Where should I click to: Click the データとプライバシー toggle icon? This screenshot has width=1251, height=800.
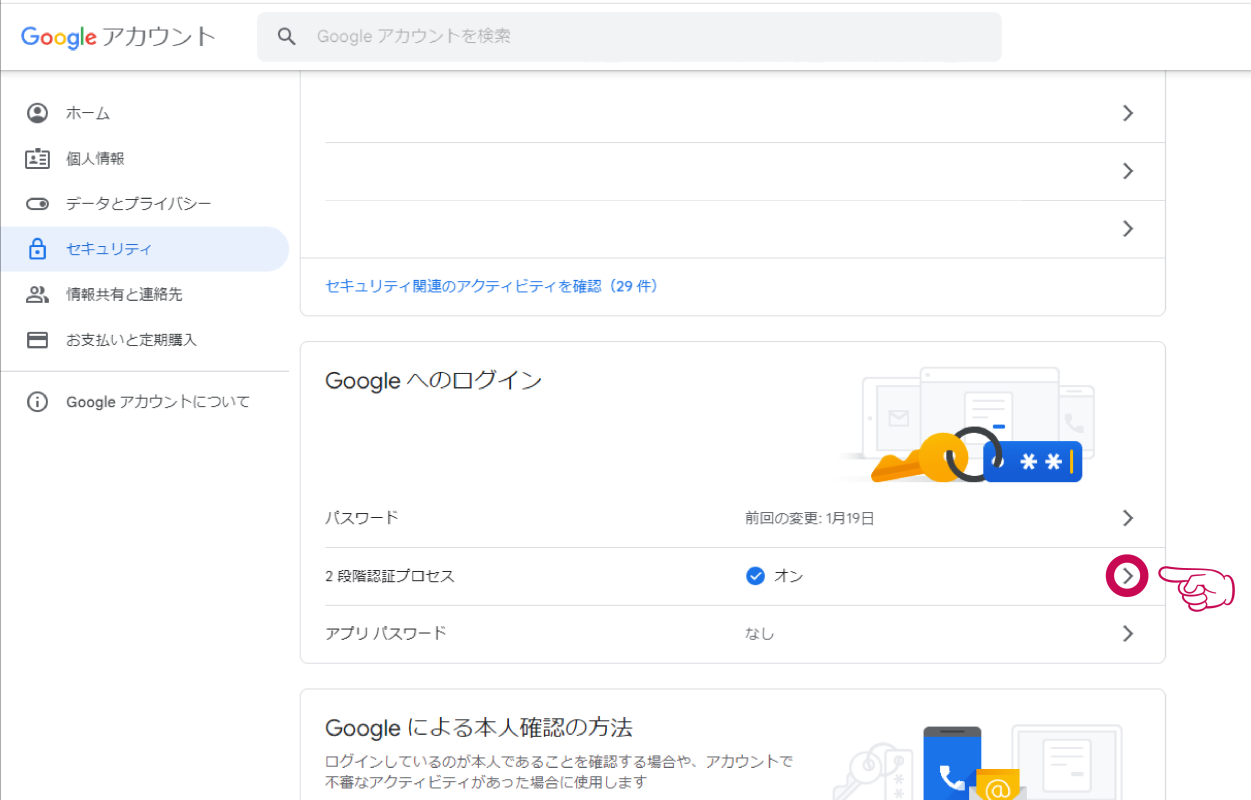[37, 204]
